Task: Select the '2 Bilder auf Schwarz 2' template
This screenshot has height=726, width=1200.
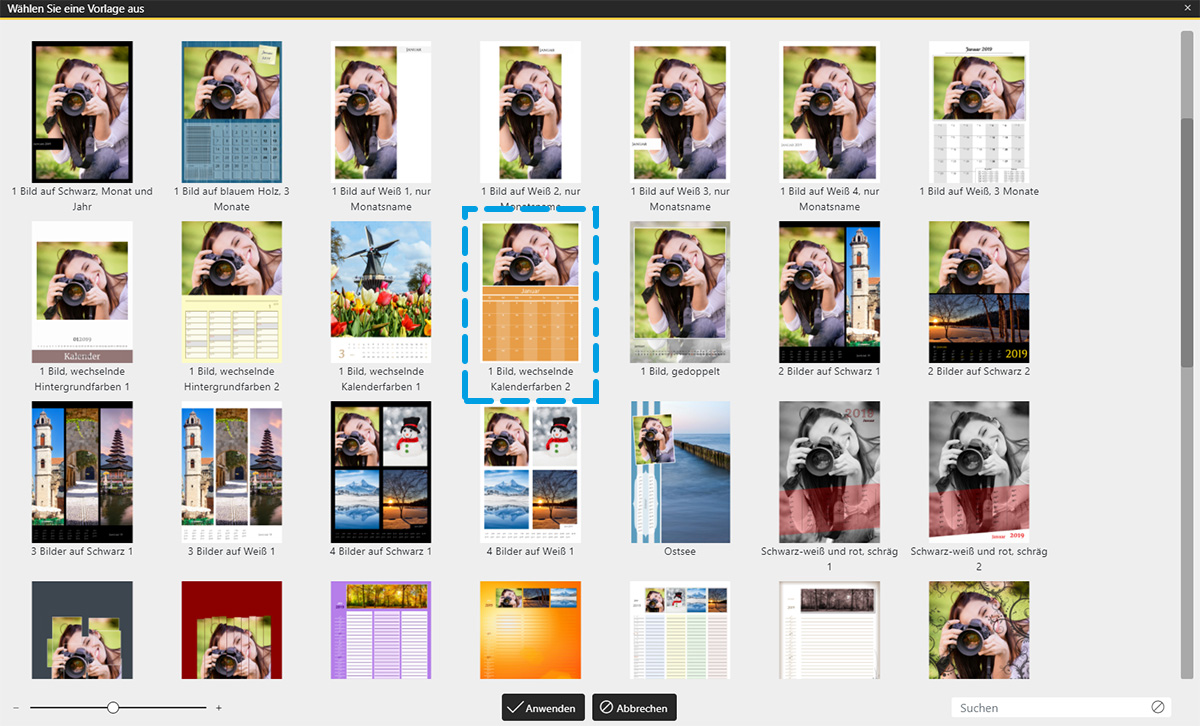Action: [979, 291]
